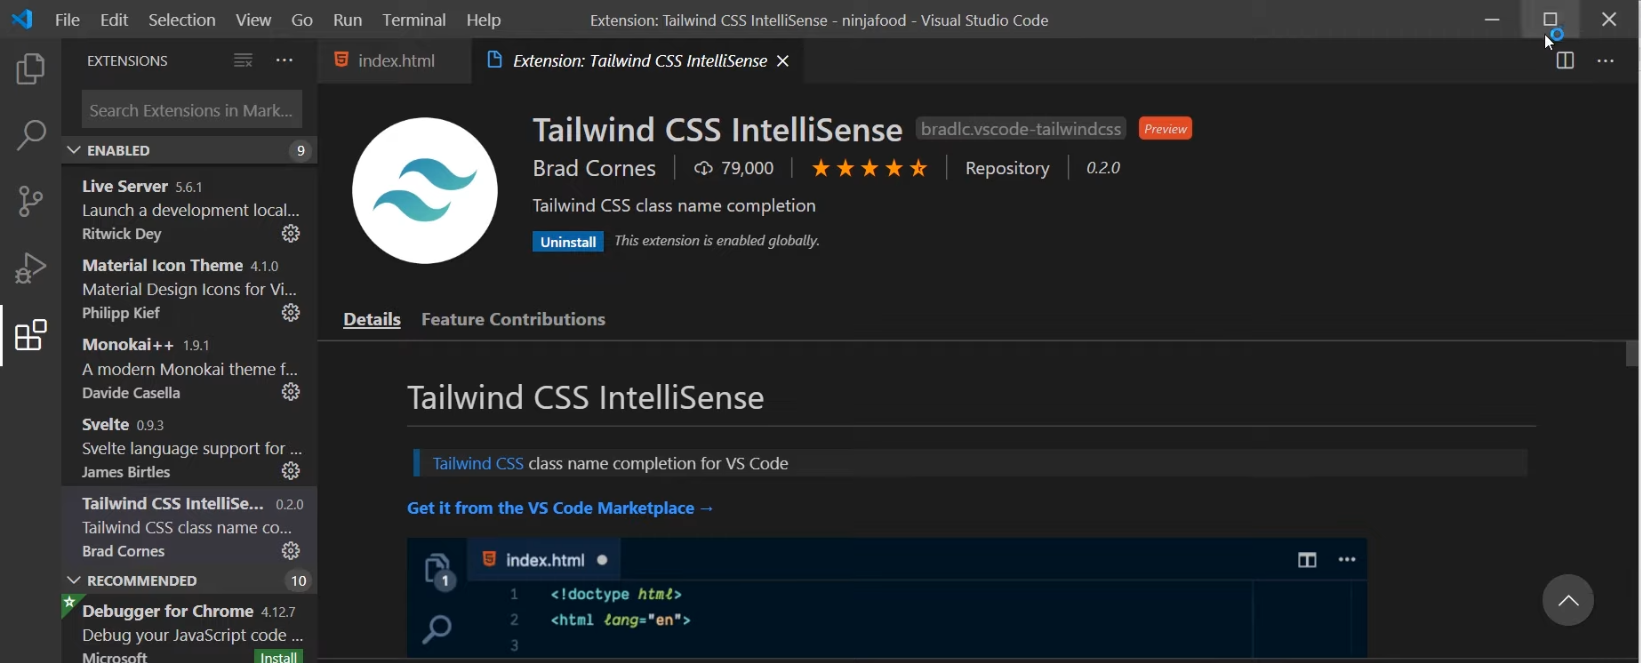Select Tailwind CSS IntelliSense in the sidebar list
Screen dimensions: 1641x663
coord(190,527)
